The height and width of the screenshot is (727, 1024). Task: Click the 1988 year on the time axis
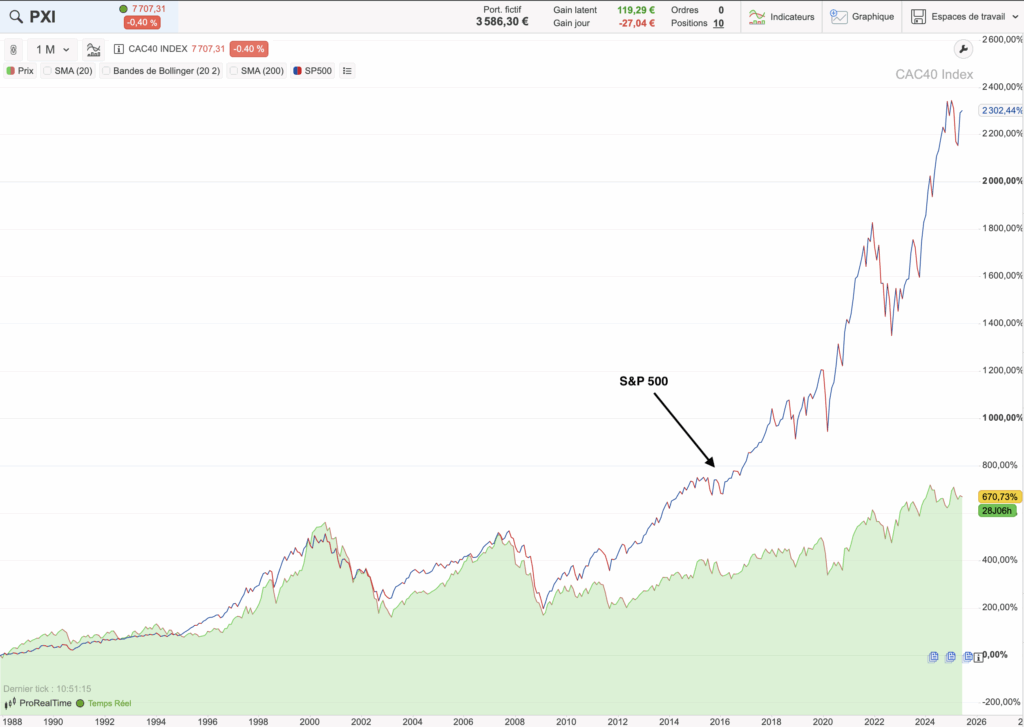coord(10,722)
